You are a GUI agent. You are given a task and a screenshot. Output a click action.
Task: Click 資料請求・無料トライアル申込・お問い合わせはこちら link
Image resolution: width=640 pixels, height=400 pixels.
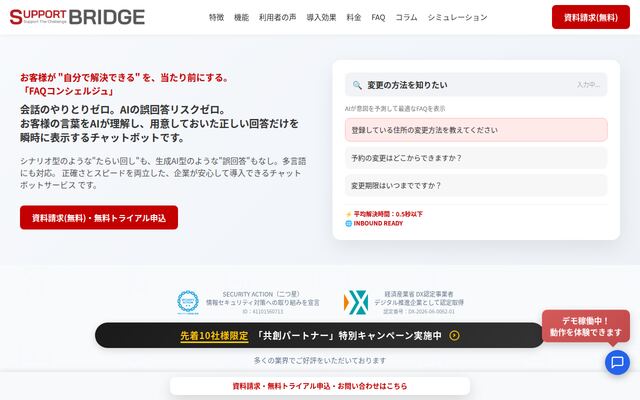click(320, 386)
